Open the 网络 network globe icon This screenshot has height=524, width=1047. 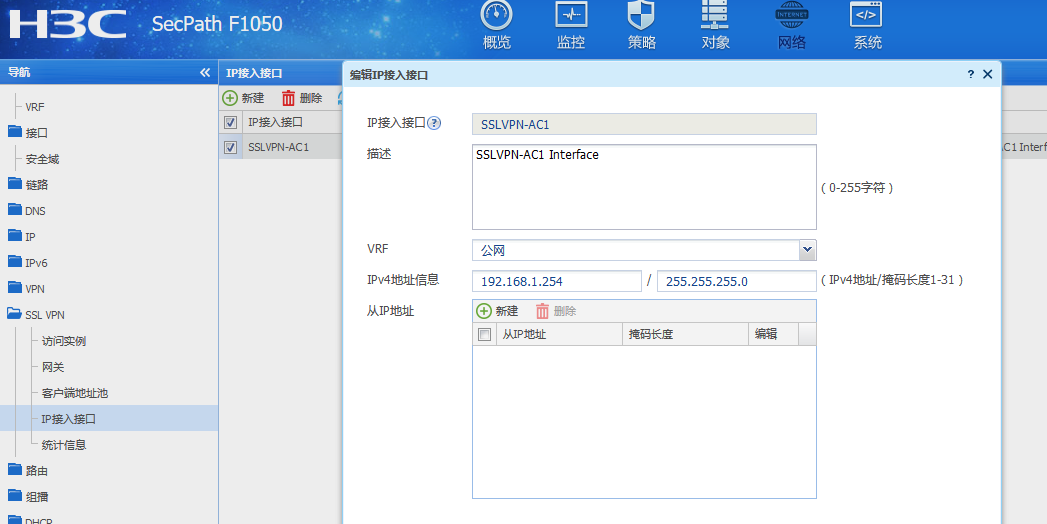tap(792, 15)
